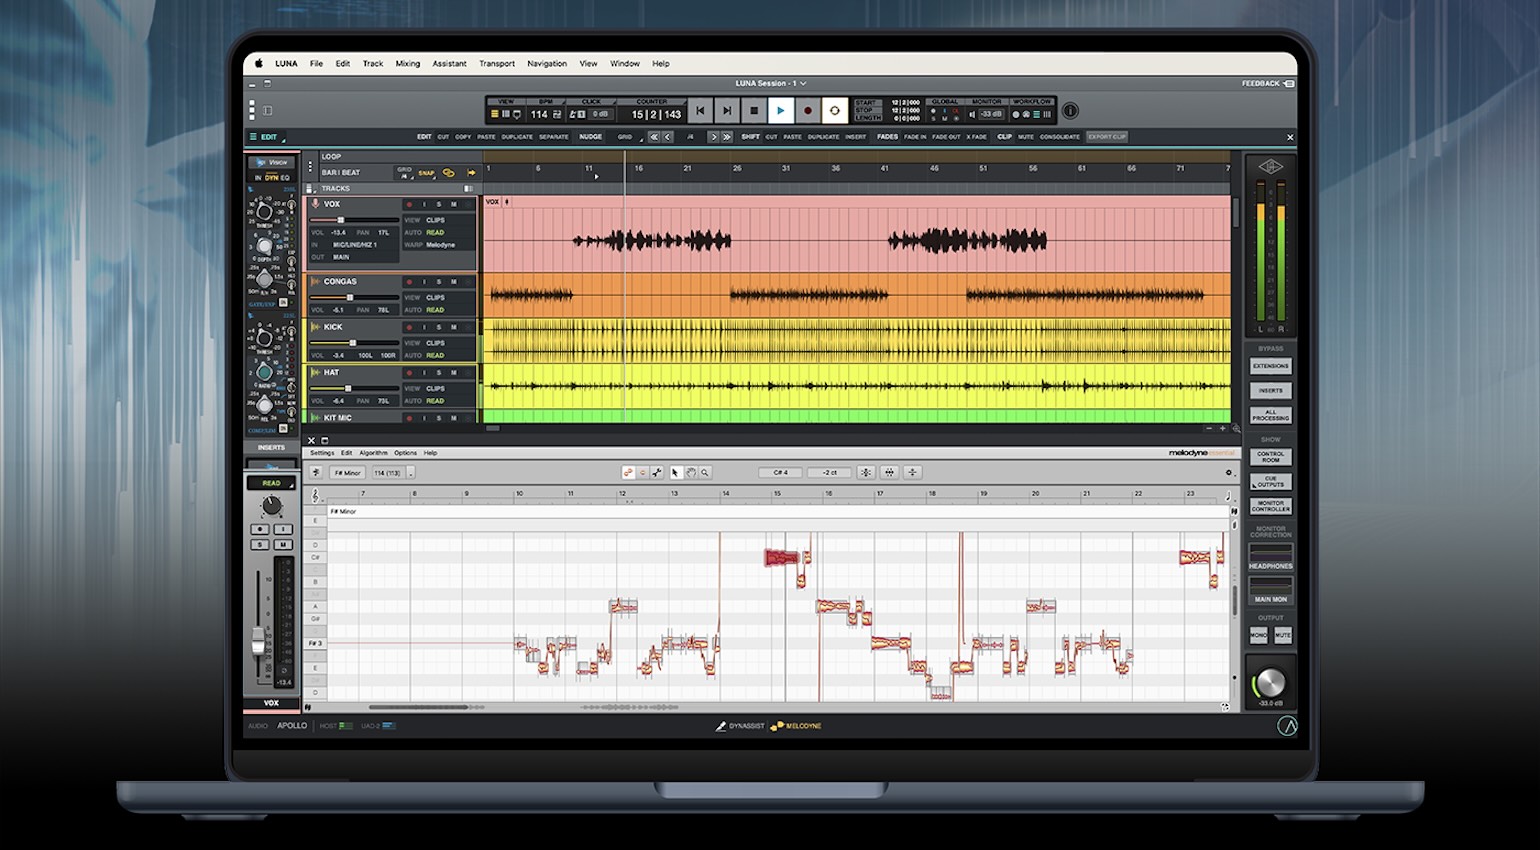Solo the KICK track
Image resolution: width=1540 pixels, height=850 pixels.
click(438, 327)
